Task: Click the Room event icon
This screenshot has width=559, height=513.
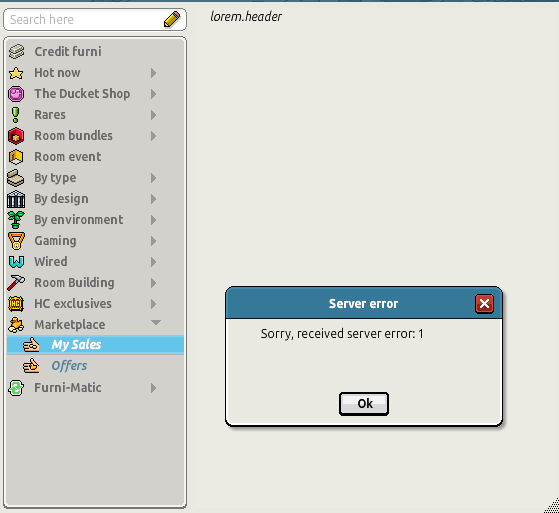Action: pos(16,157)
